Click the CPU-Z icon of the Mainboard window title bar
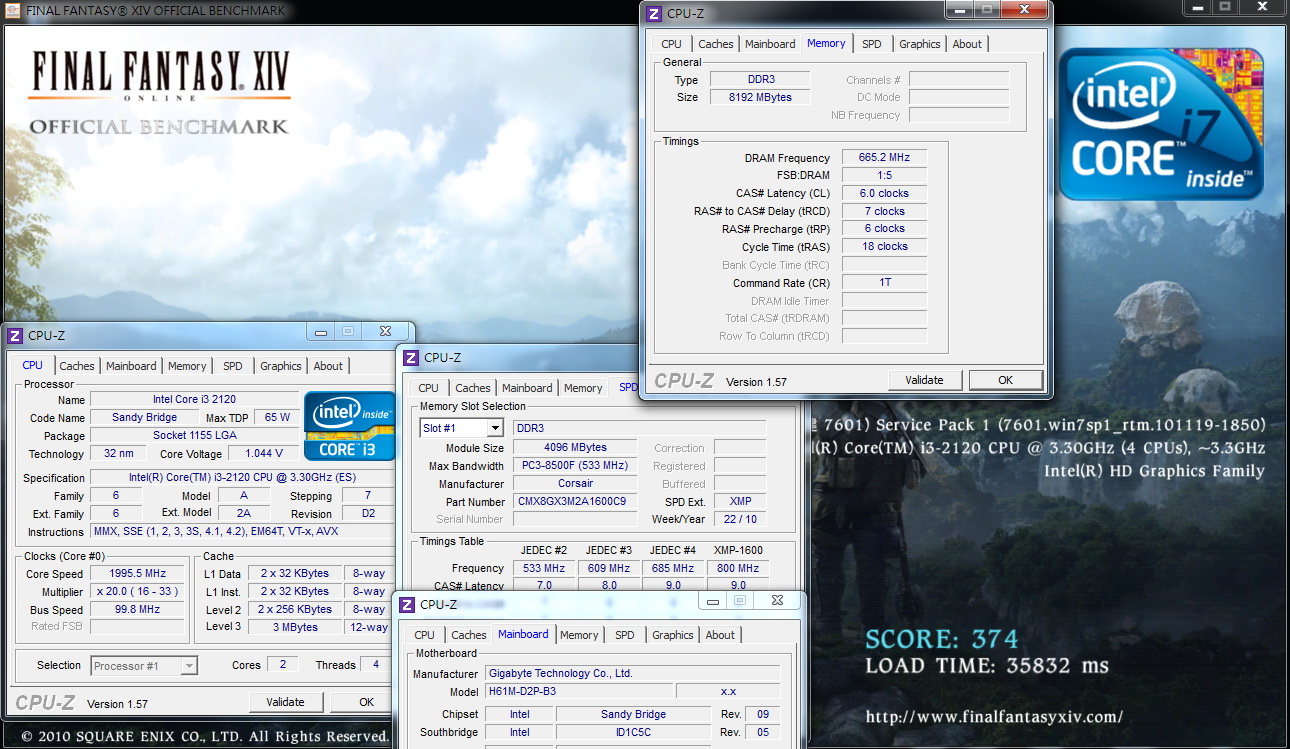This screenshot has height=749, width=1290. [407, 604]
